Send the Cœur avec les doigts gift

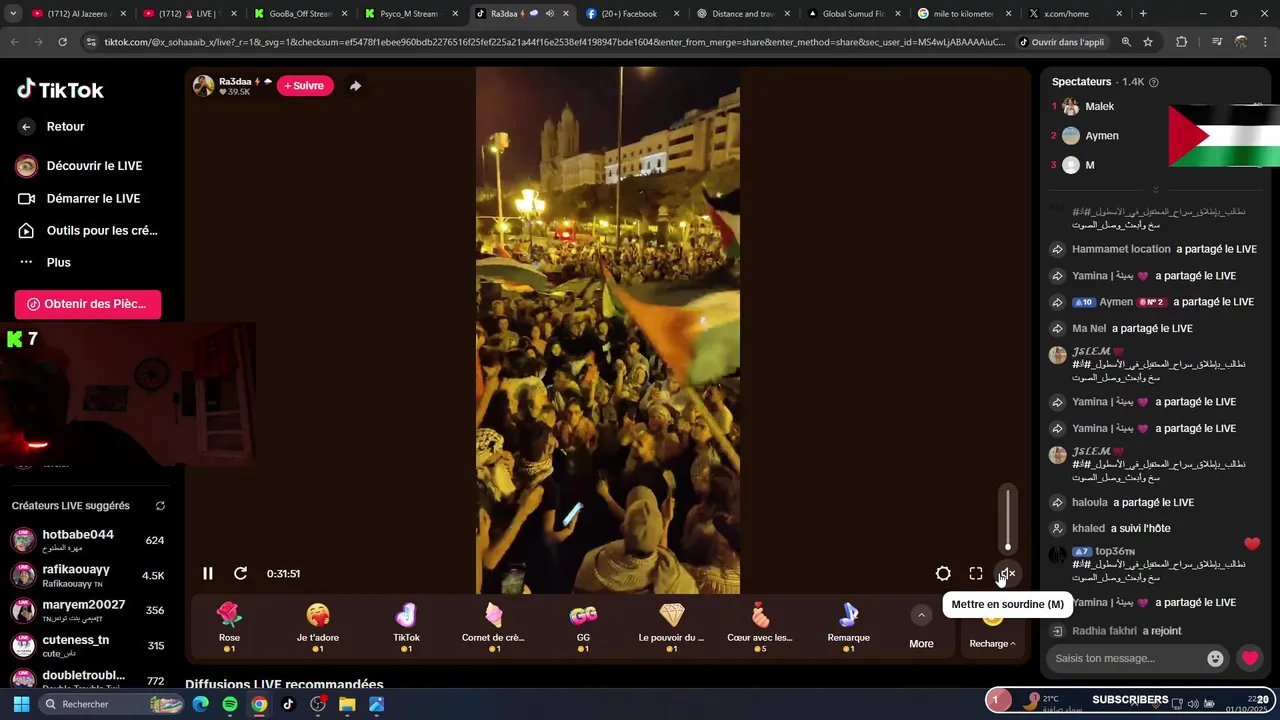[760, 627]
